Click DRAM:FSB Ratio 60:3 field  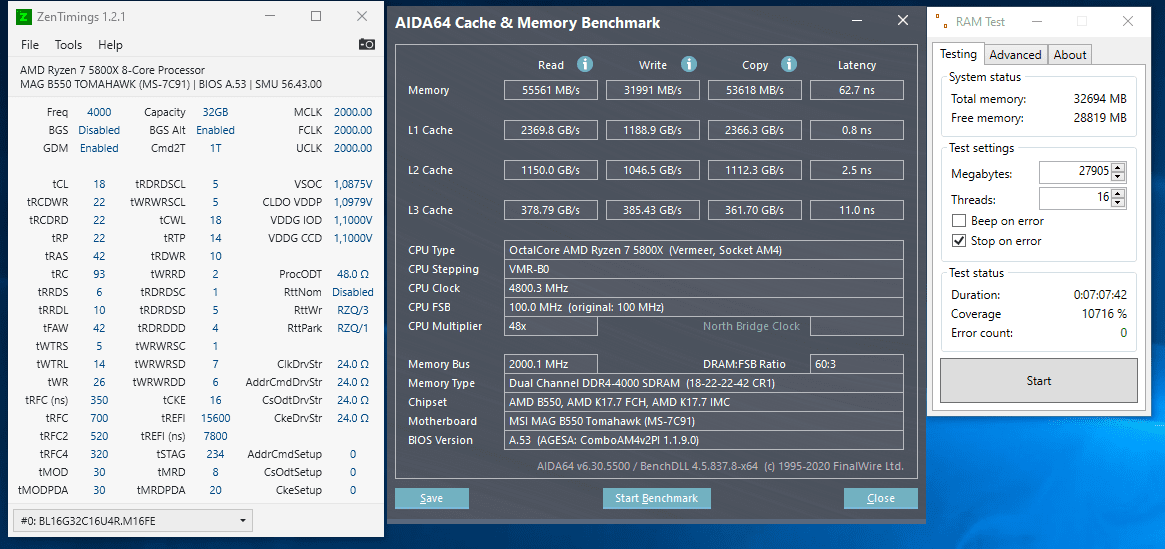857,364
